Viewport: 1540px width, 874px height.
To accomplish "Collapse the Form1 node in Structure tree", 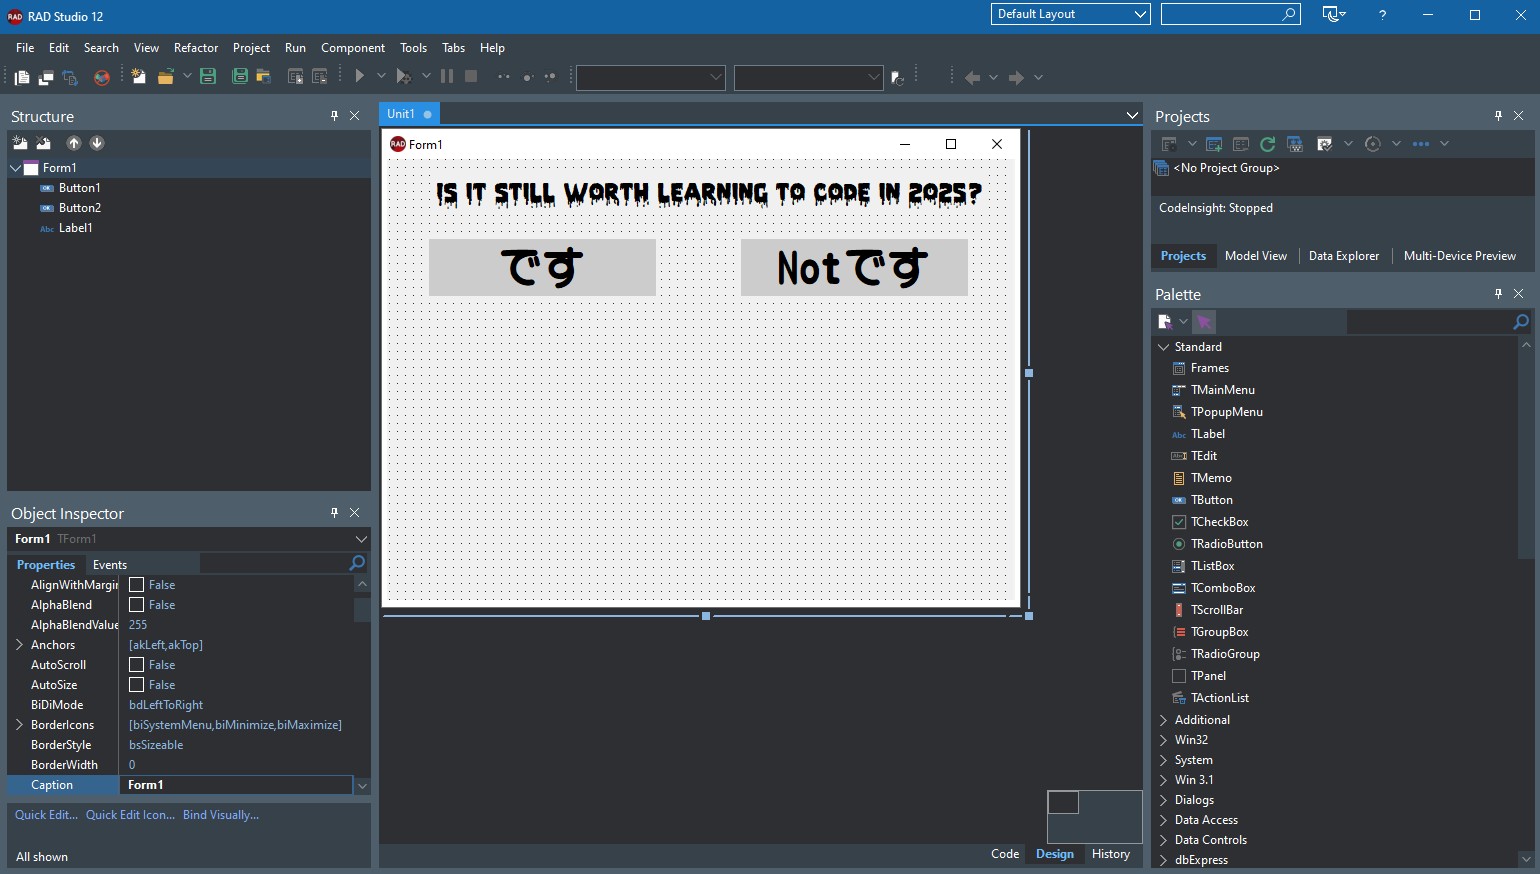I will [x=16, y=168].
